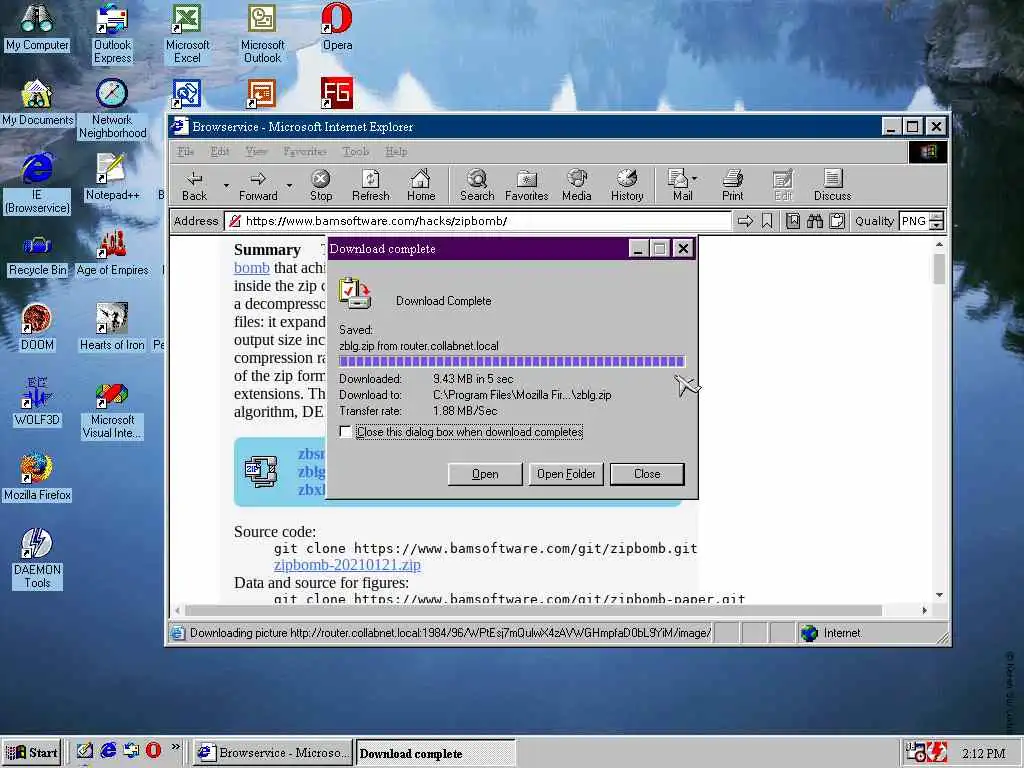
Task: Select the My Computer desktop icon
Action: 37,27
